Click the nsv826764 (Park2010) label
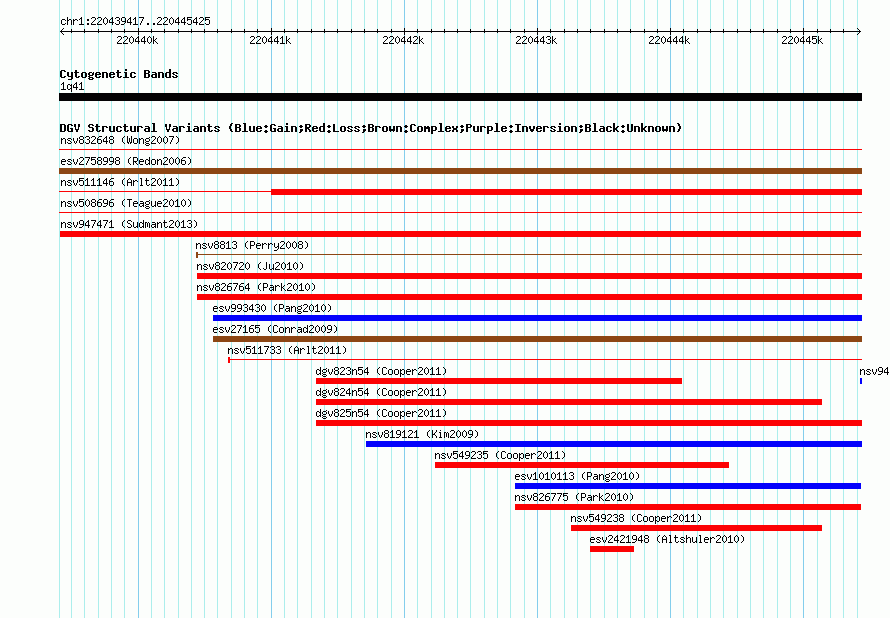 (x=256, y=287)
